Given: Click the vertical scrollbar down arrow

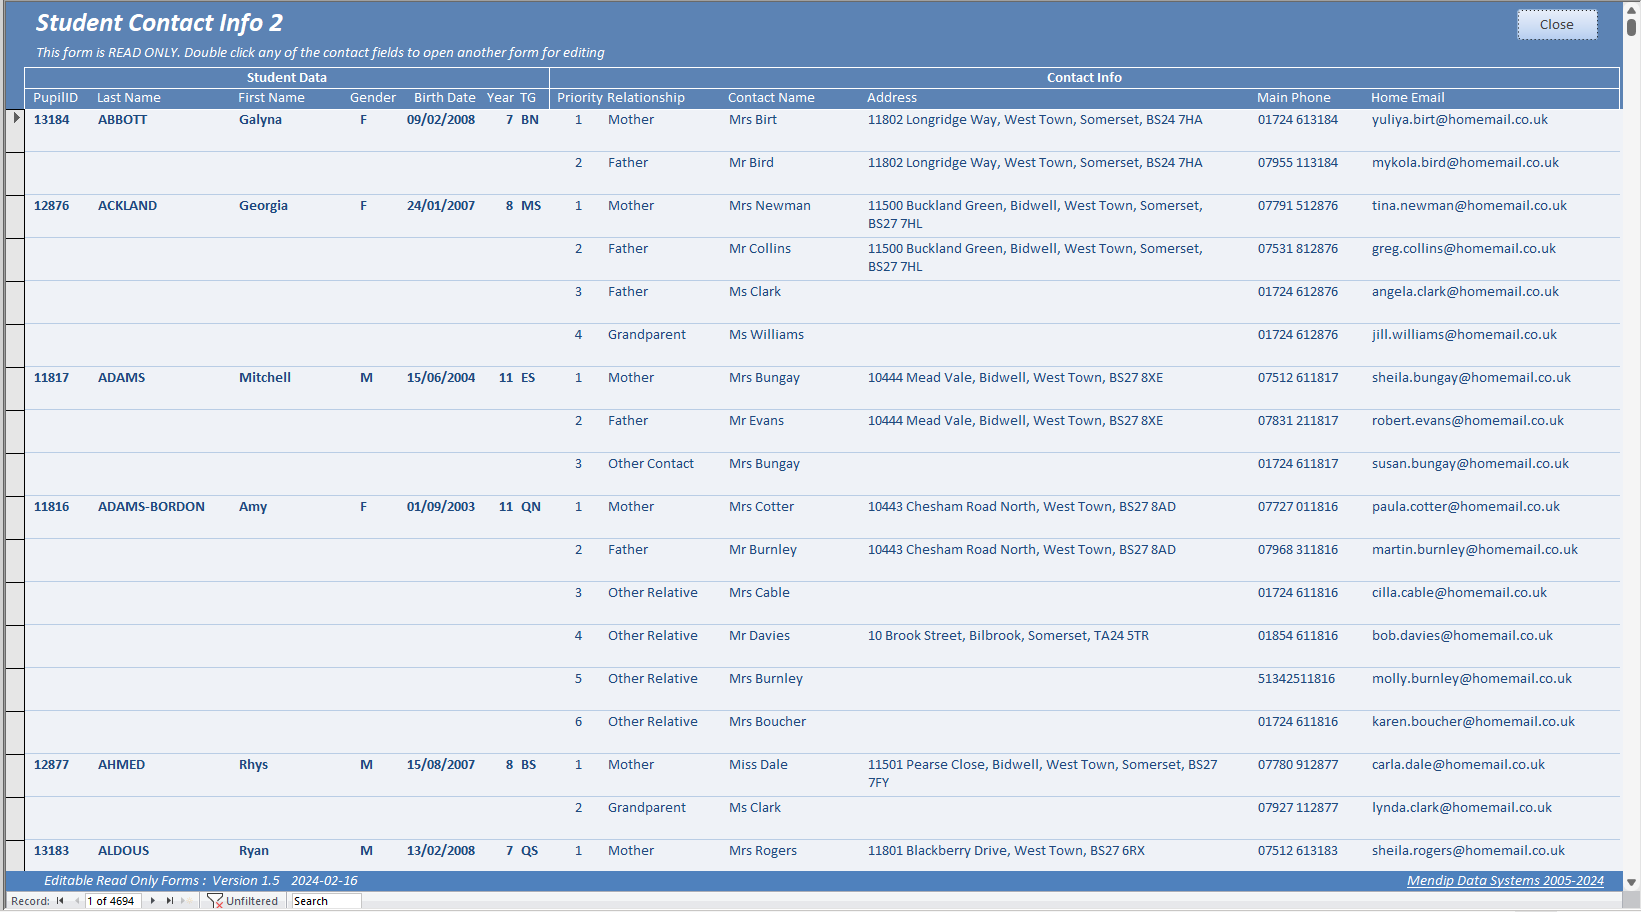Looking at the screenshot, I should [x=1632, y=883].
